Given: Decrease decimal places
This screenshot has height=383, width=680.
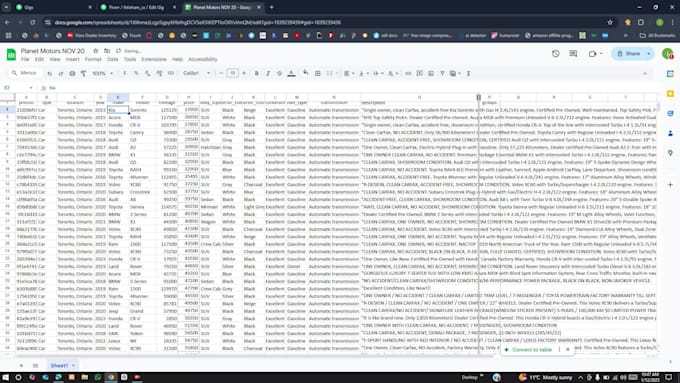Looking at the screenshot, I should (147, 73).
